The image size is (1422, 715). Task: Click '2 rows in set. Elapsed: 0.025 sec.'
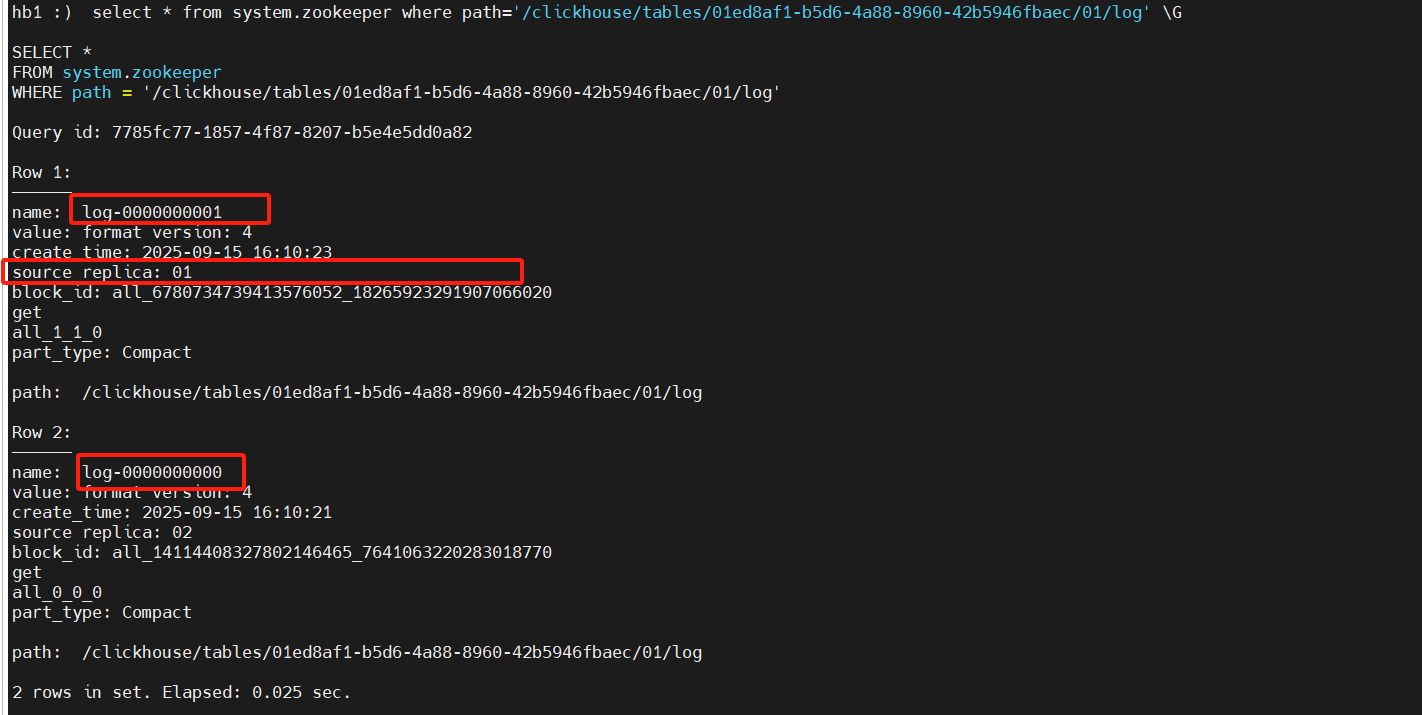182,693
